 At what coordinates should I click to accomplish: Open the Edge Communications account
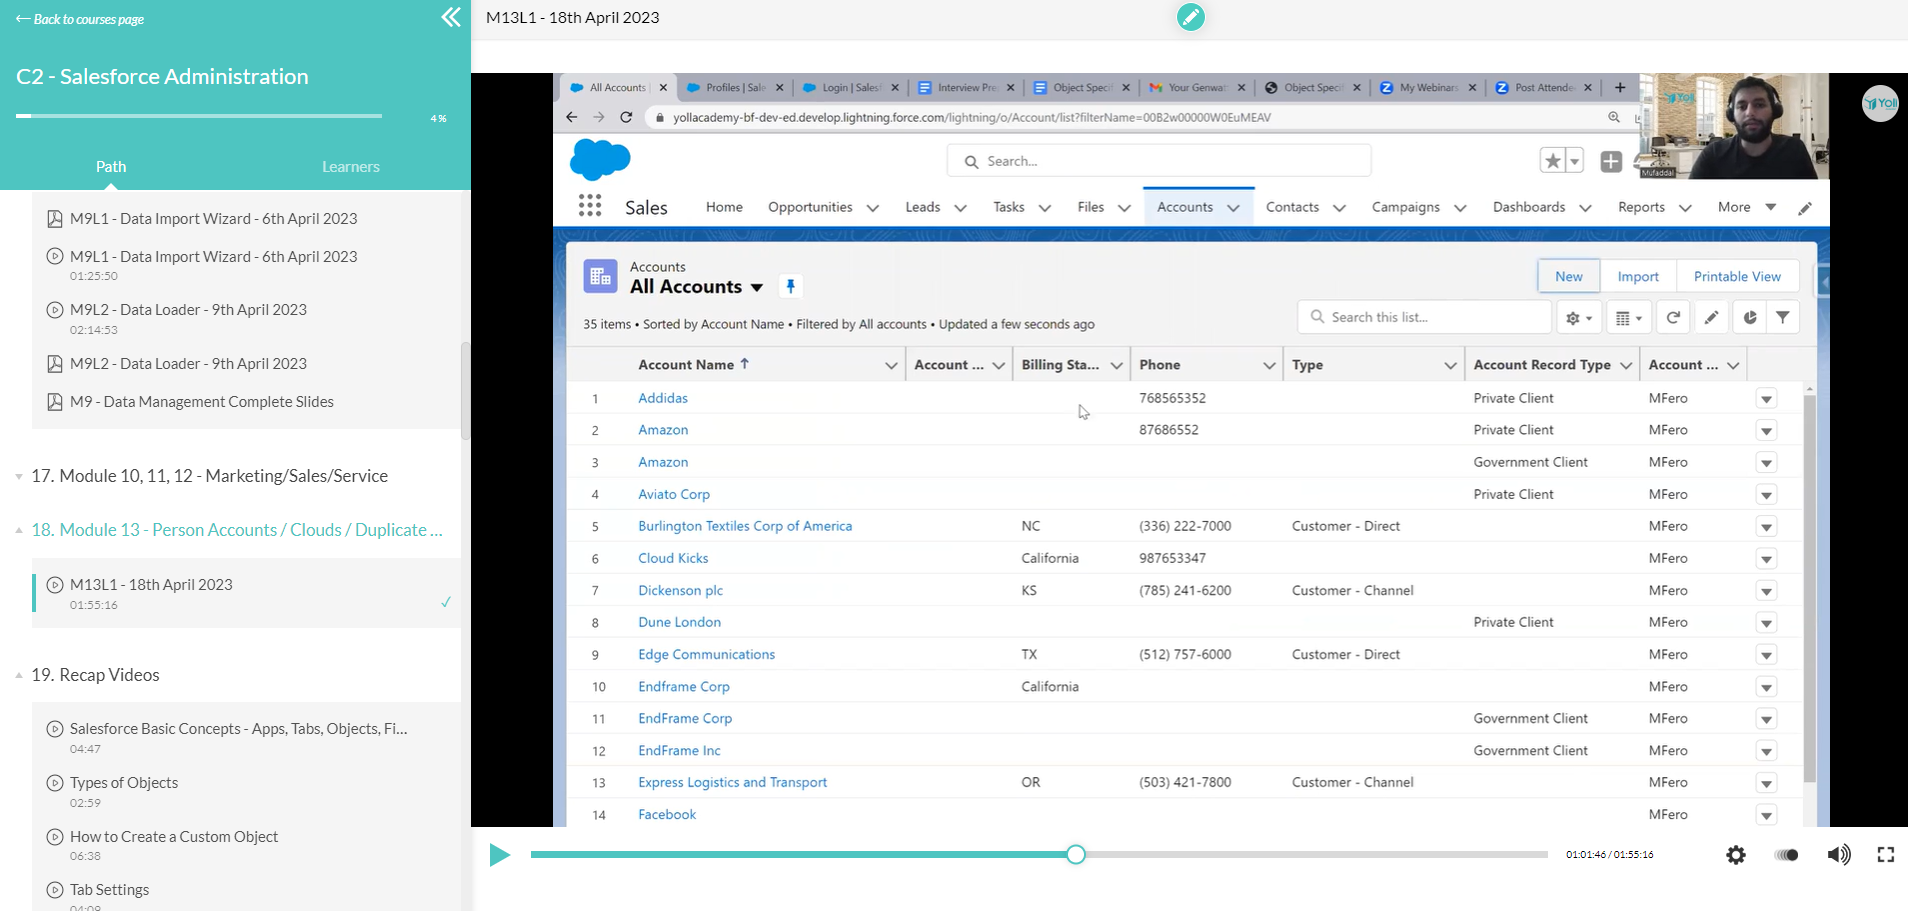[x=706, y=655]
